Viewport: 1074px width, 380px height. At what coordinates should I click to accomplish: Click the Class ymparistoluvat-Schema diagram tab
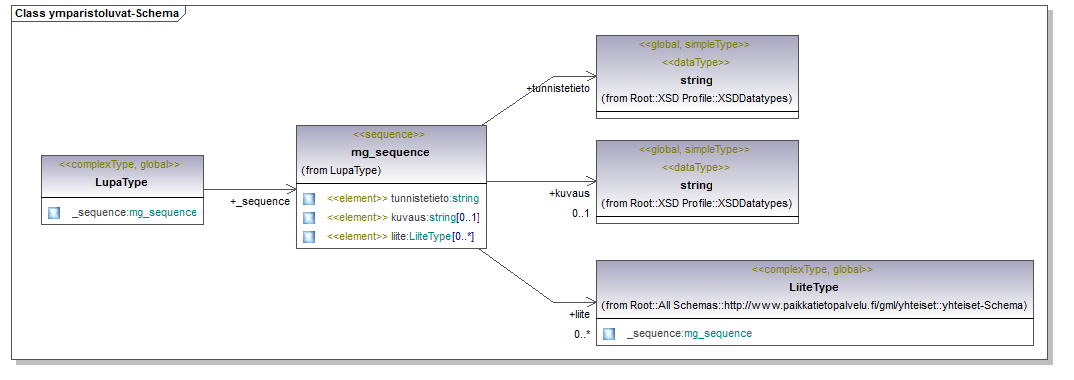point(97,13)
